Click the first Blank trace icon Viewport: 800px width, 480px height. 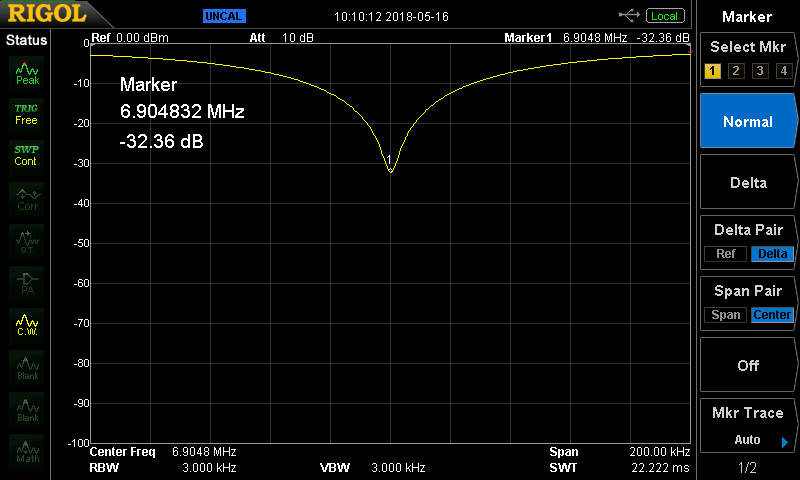pyautogui.click(x=28, y=368)
